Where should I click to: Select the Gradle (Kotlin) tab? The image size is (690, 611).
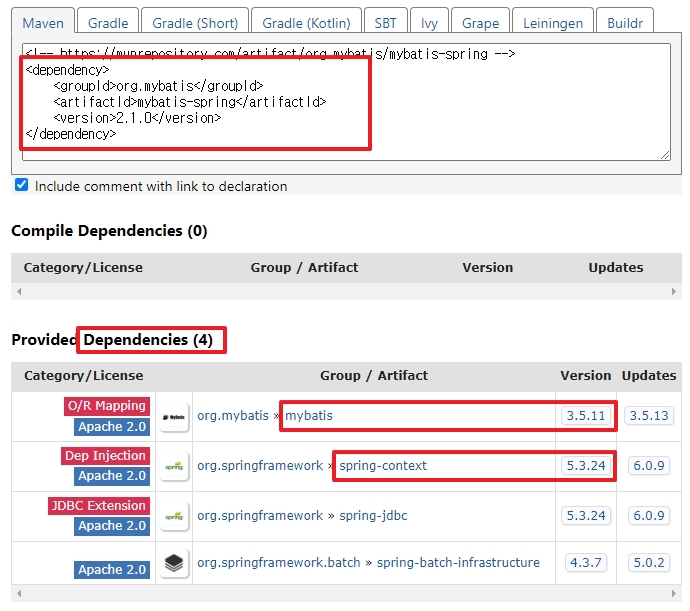[306, 22]
